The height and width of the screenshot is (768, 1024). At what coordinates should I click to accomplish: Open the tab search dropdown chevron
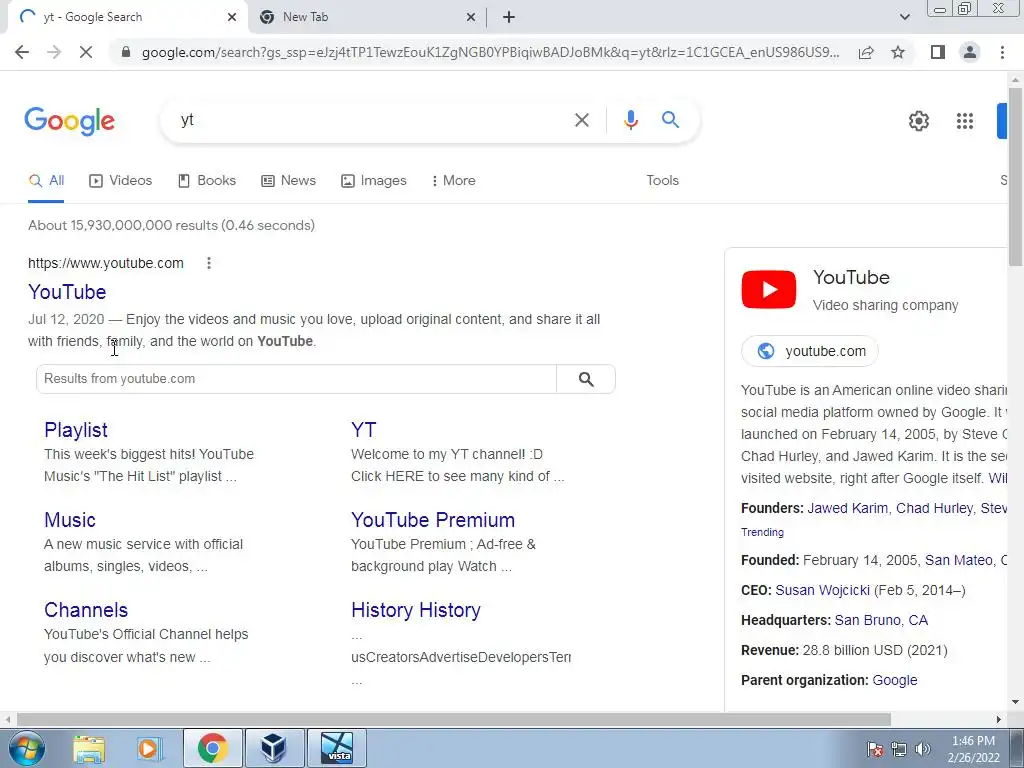(x=904, y=17)
